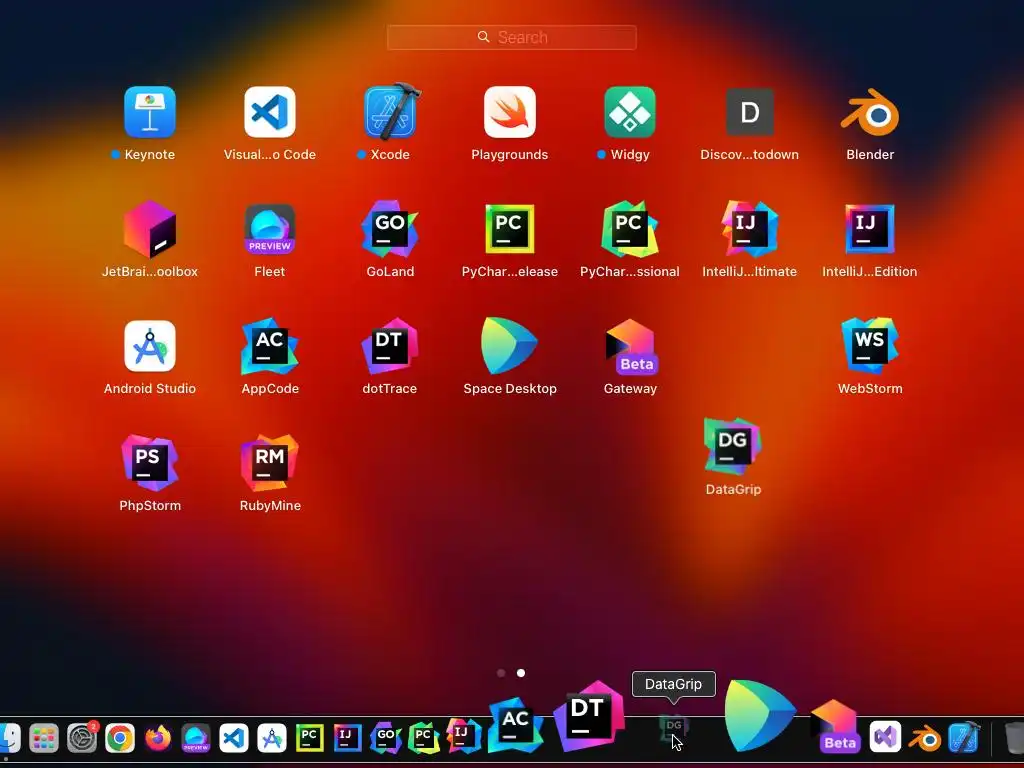Open magnified dotTrace icon in Dock

(588, 716)
